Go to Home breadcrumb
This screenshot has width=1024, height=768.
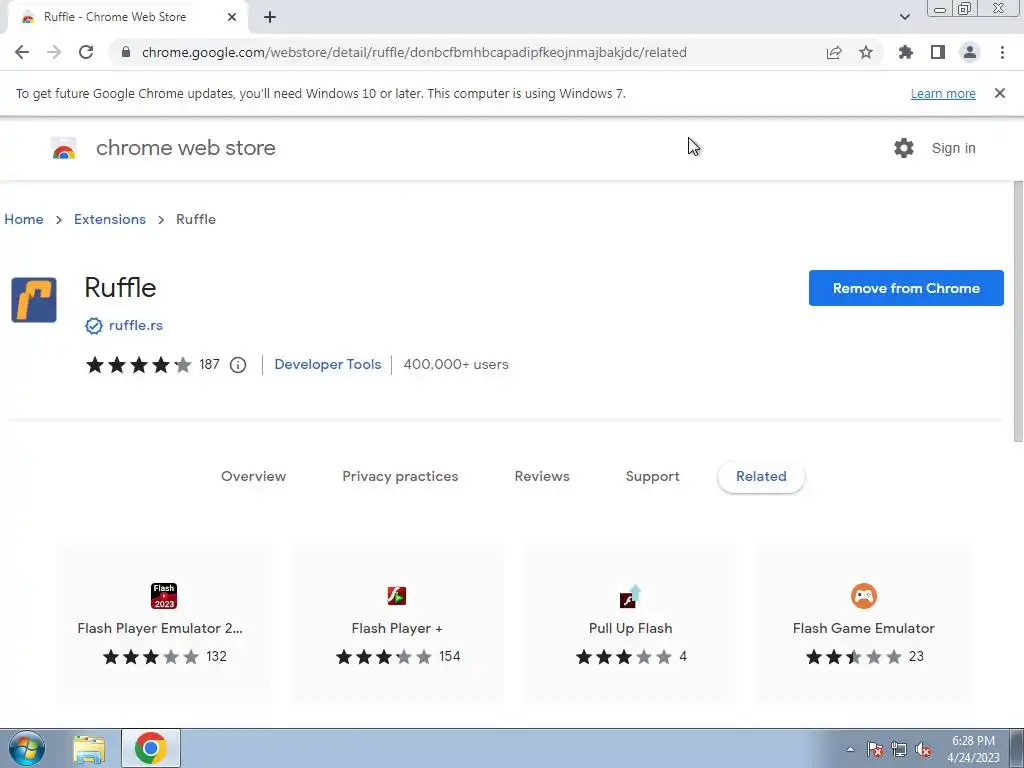[x=24, y=219]
